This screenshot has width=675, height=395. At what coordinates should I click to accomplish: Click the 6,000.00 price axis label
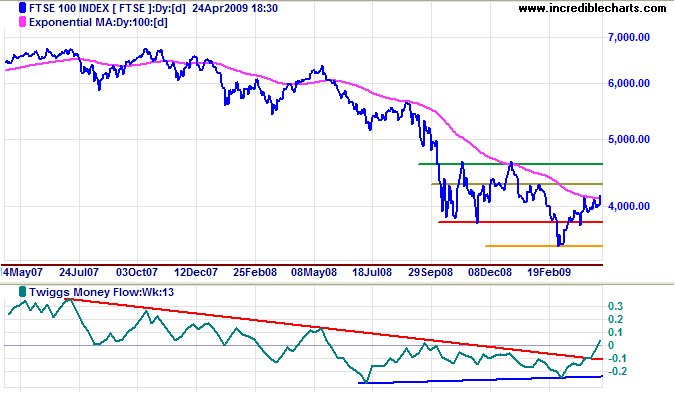tap(629, 83)
